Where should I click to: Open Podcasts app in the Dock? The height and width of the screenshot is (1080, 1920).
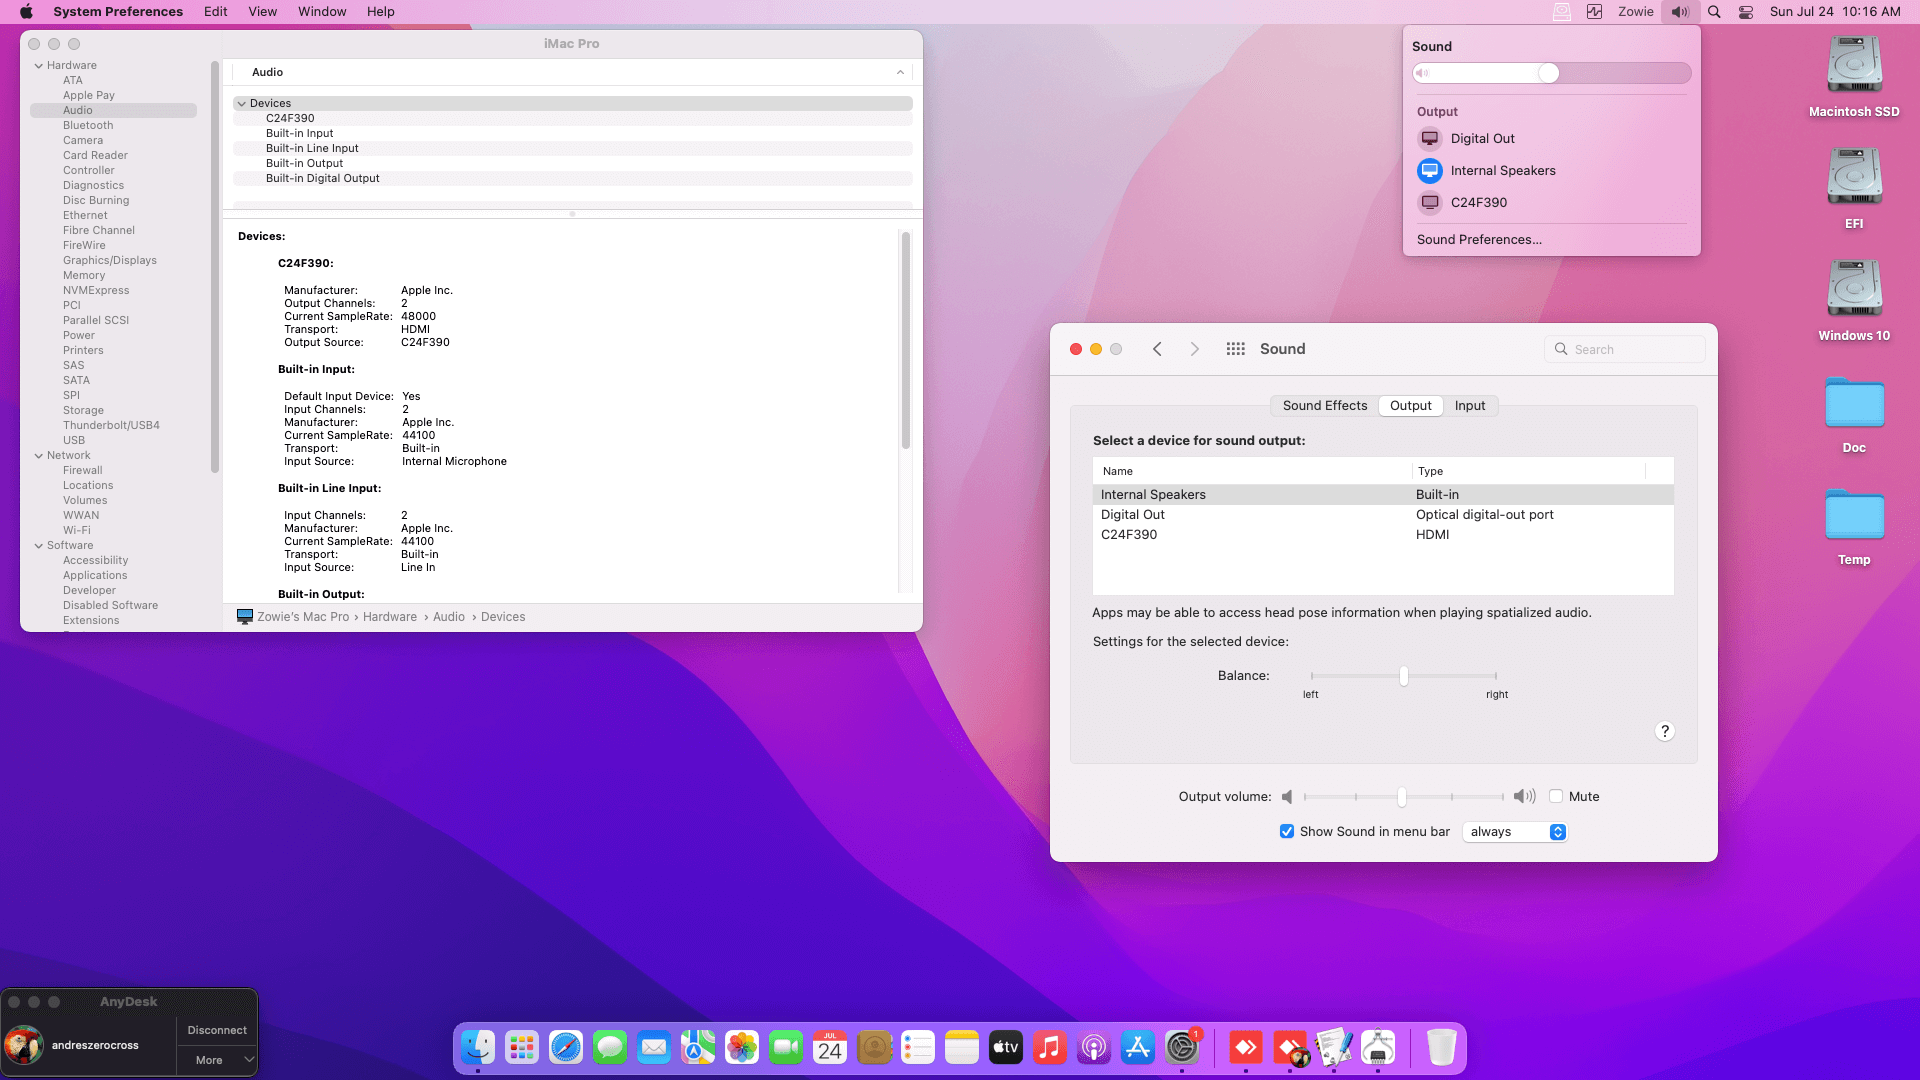[1094, 1047]
